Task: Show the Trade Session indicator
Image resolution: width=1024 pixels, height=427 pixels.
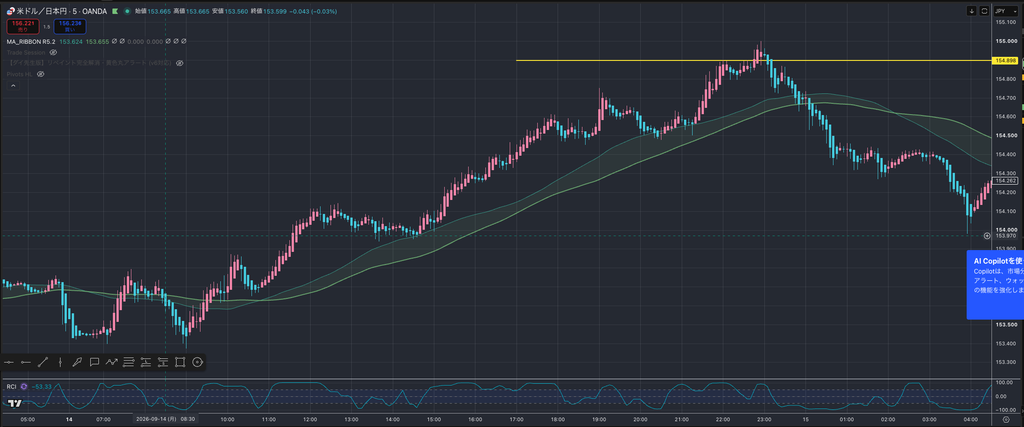Action: pyautogui.click(x=54, y=52)
